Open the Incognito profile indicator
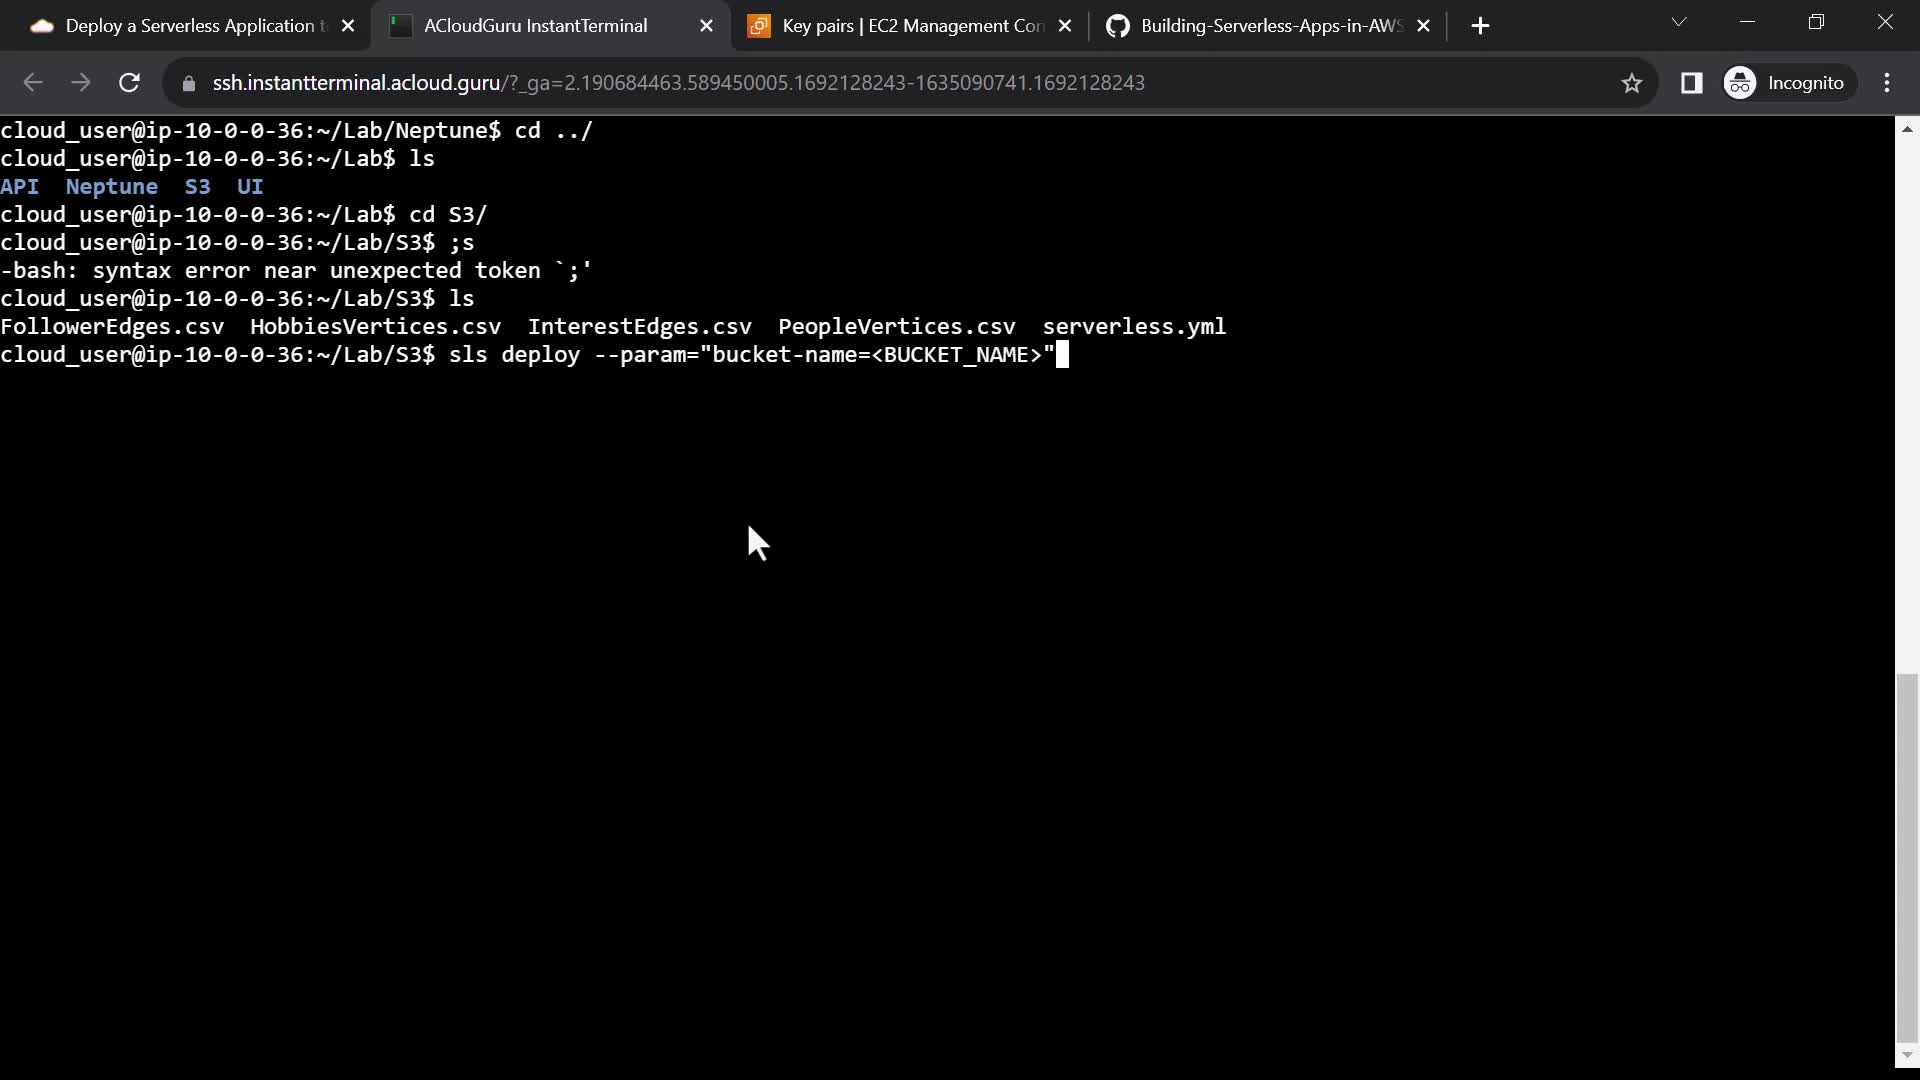Screen dimensions: 1920x1080 click(x=1786, y=83)
